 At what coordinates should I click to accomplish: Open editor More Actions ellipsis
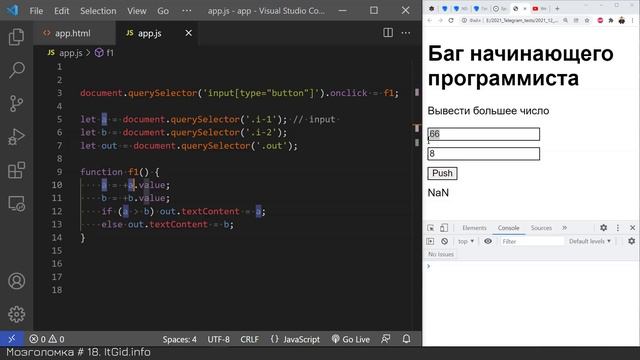pos(406,33)
